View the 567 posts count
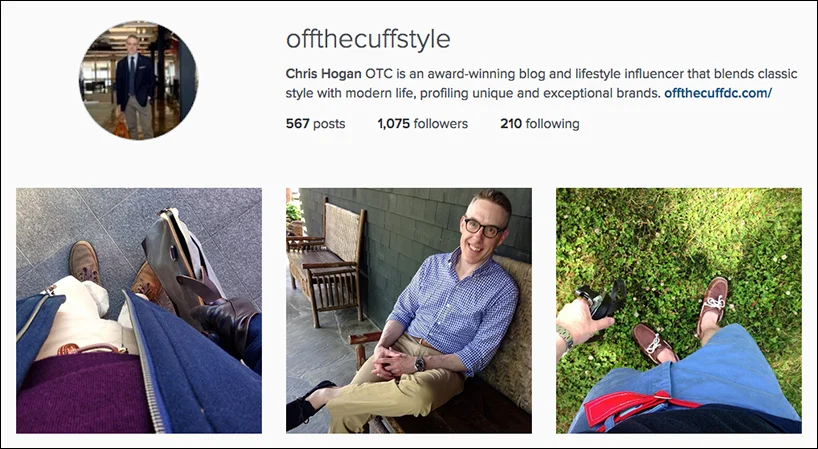Viewport: 818px width, 449px height. 316,124
